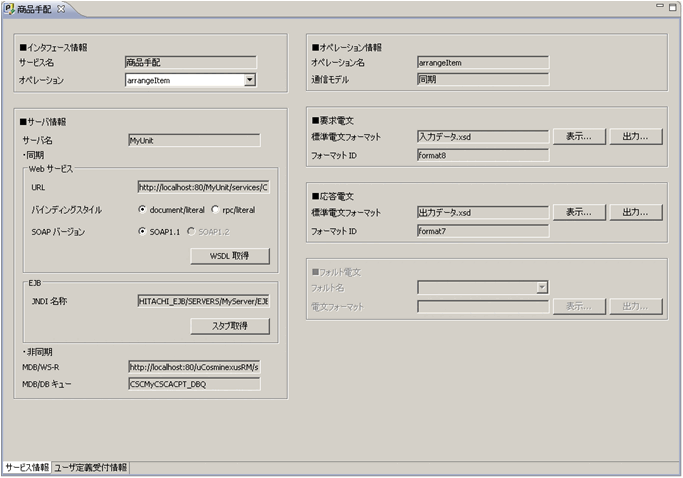Click the 入力データ.xsd format field
Screen dimensions: 683x478
click(x=483, y=136)
